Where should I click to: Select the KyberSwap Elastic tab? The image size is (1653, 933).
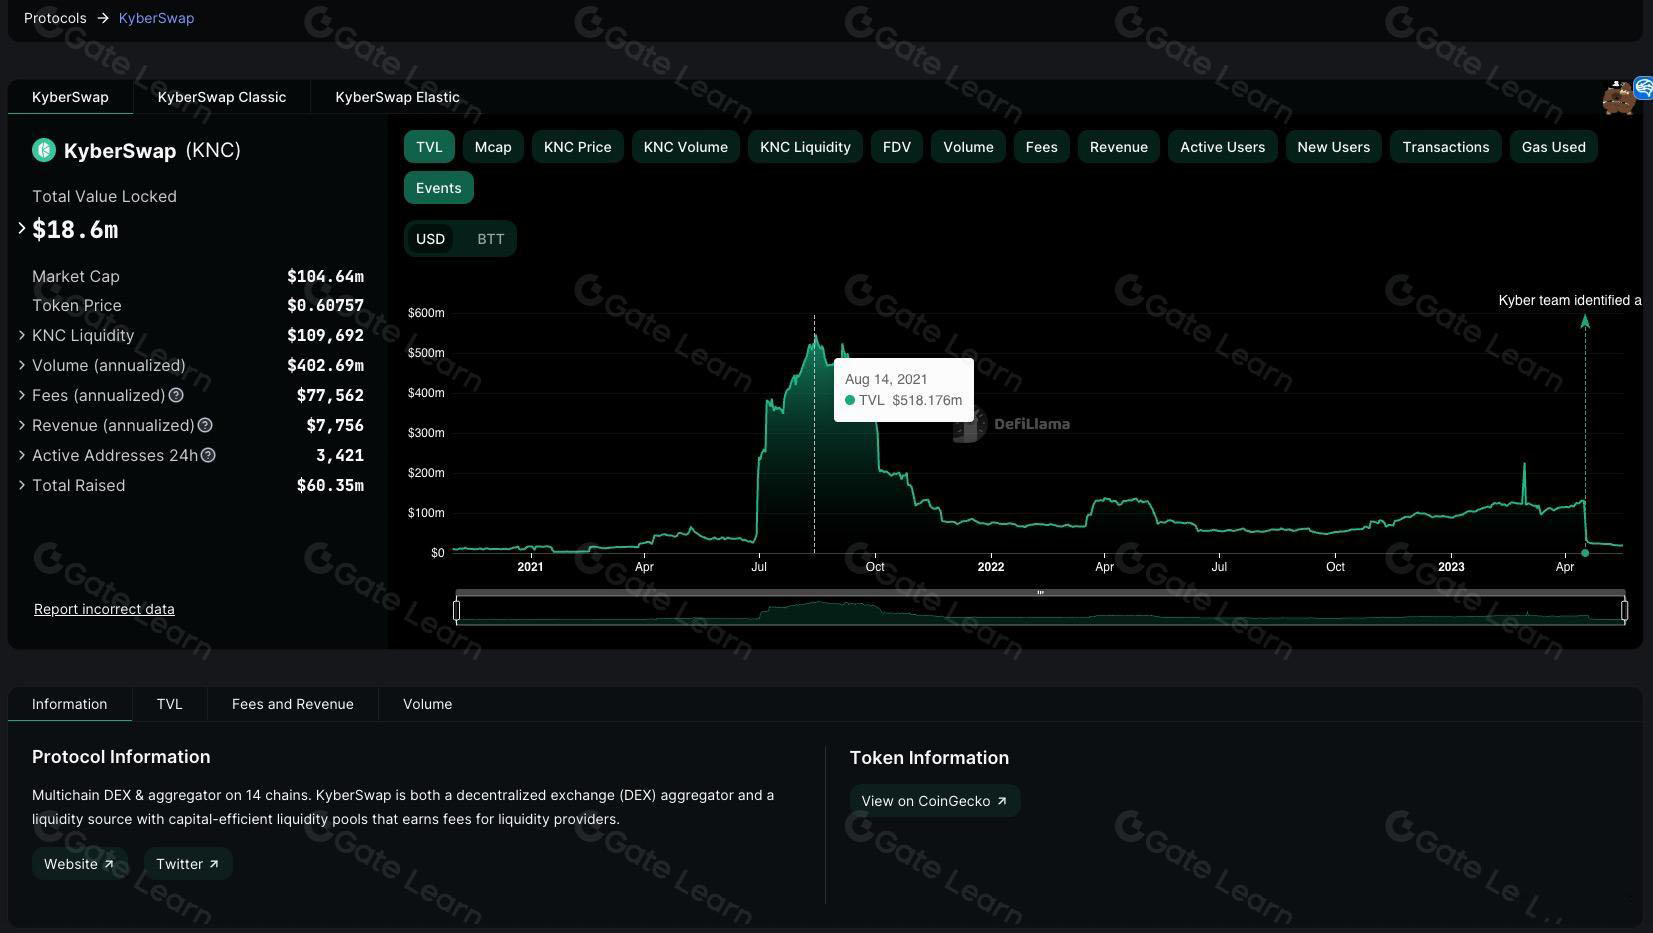pyautogui.click(x=397, y=97)
